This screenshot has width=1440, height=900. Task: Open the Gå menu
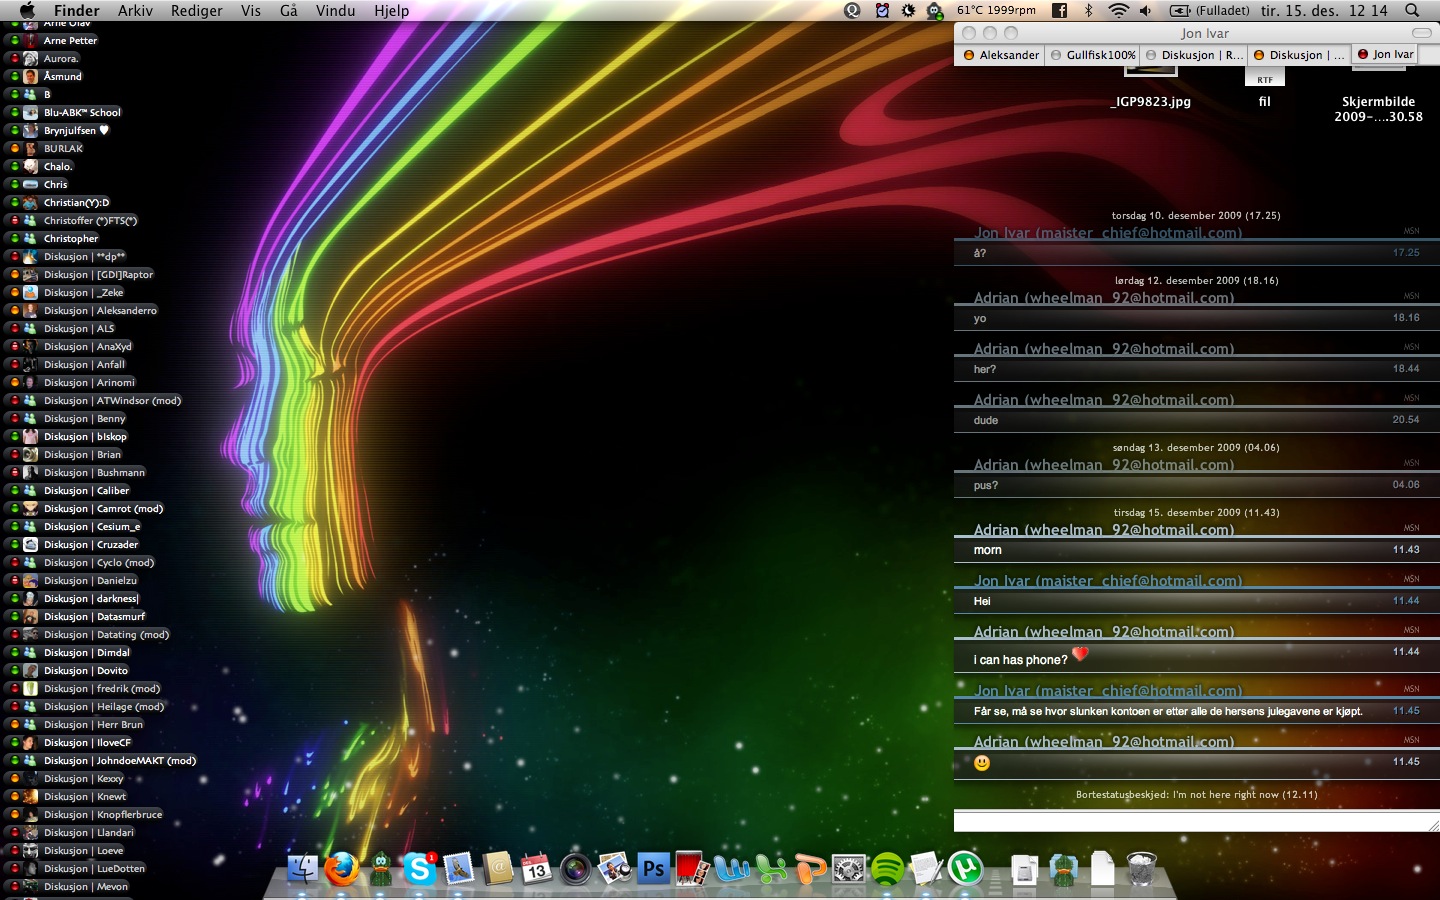point(289,10)
